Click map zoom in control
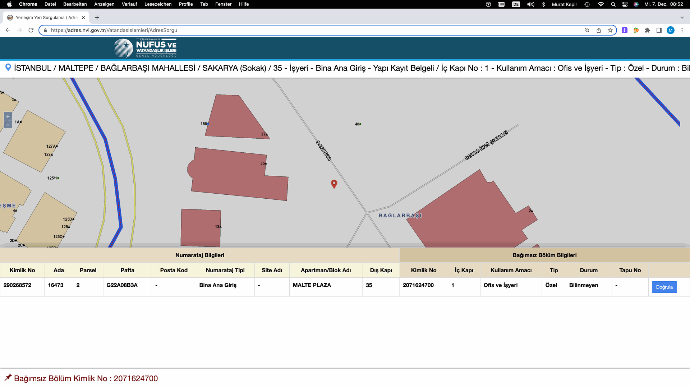Viewport: 690px width, 388px height. (x=7, y=116)
